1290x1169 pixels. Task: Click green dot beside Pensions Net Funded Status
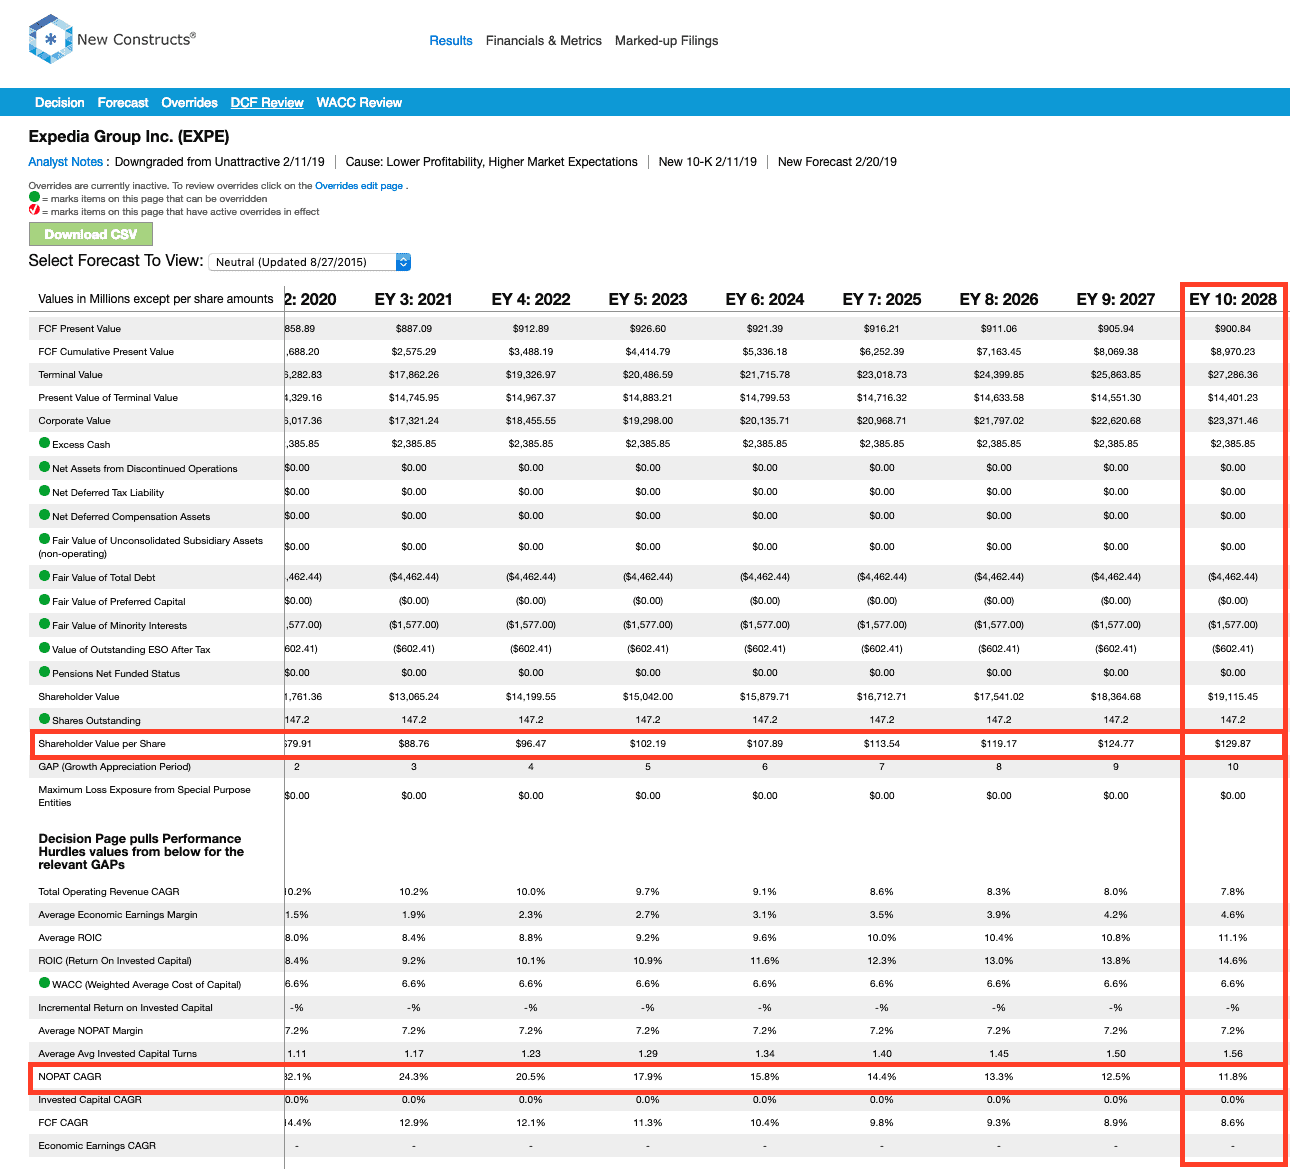pyautogui.click(x=44, y=672)
